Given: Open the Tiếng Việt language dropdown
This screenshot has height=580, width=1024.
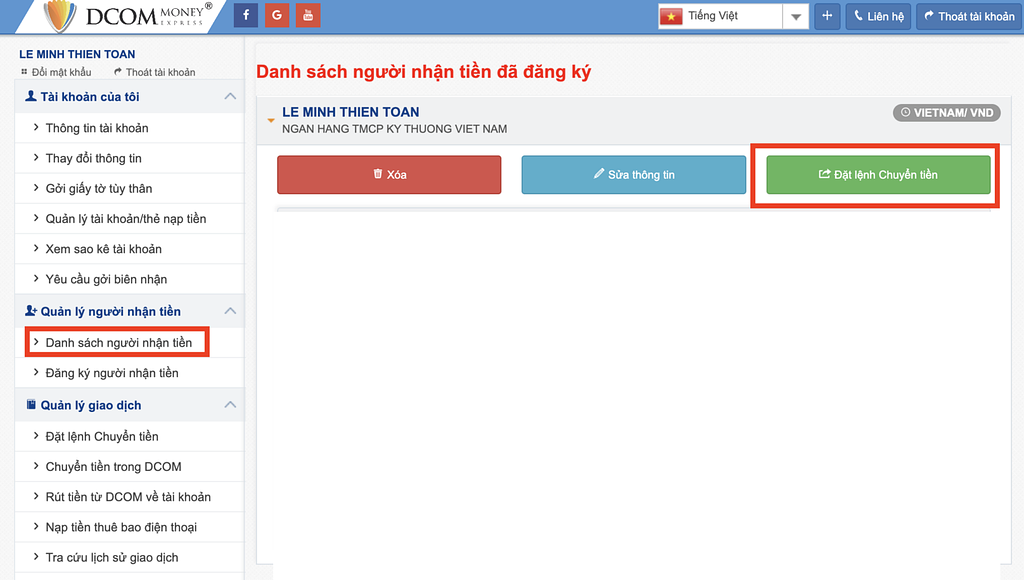Looking at the screenshot, I should click(x=795, y=15).
